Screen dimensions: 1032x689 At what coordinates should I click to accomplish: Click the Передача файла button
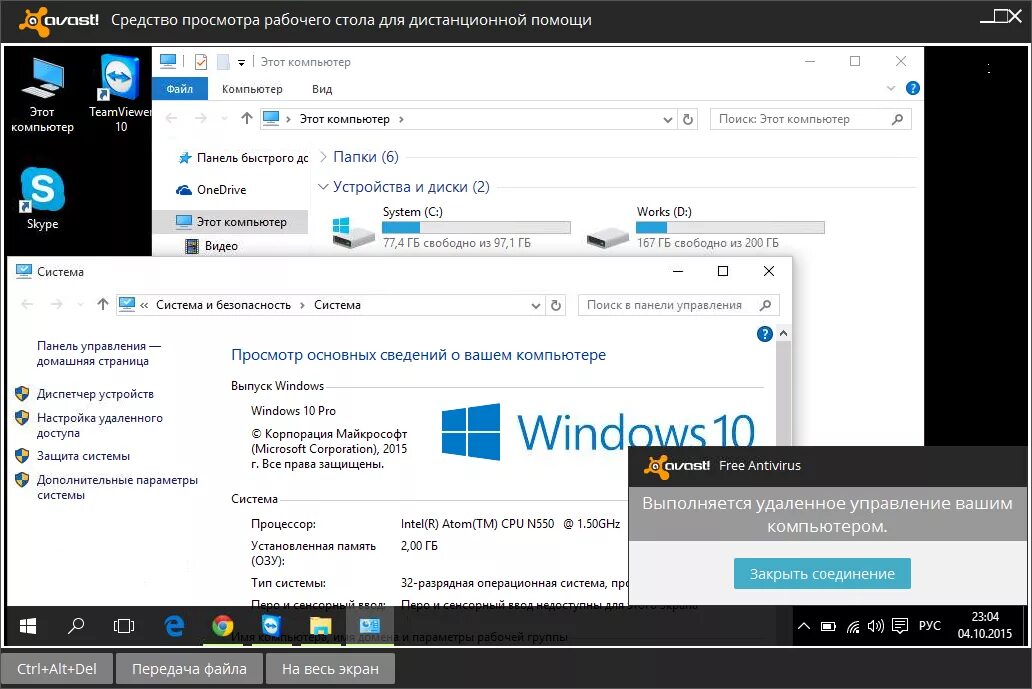click(x=189, y=668)
